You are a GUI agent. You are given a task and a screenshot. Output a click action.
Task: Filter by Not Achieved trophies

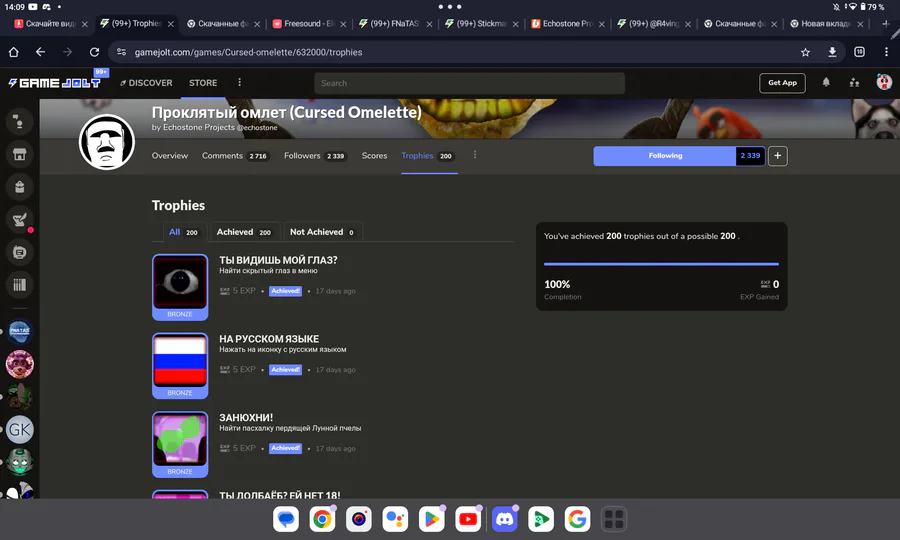[322, 232]
